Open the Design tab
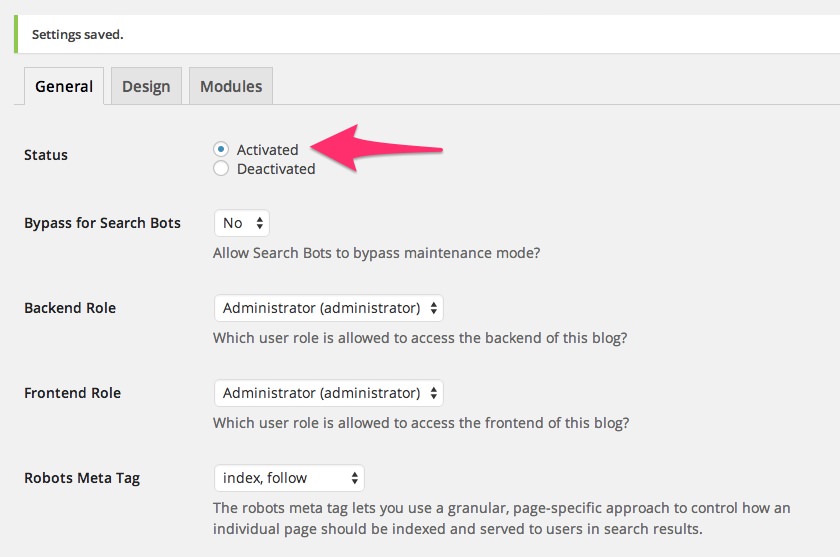840x557 pixels. click(146, 86)
